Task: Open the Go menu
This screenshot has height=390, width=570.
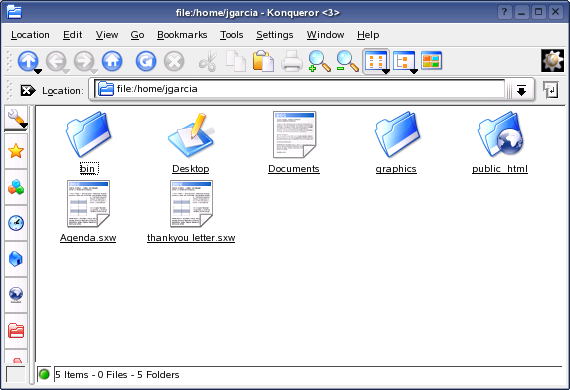Action: (x=137, y=35)
